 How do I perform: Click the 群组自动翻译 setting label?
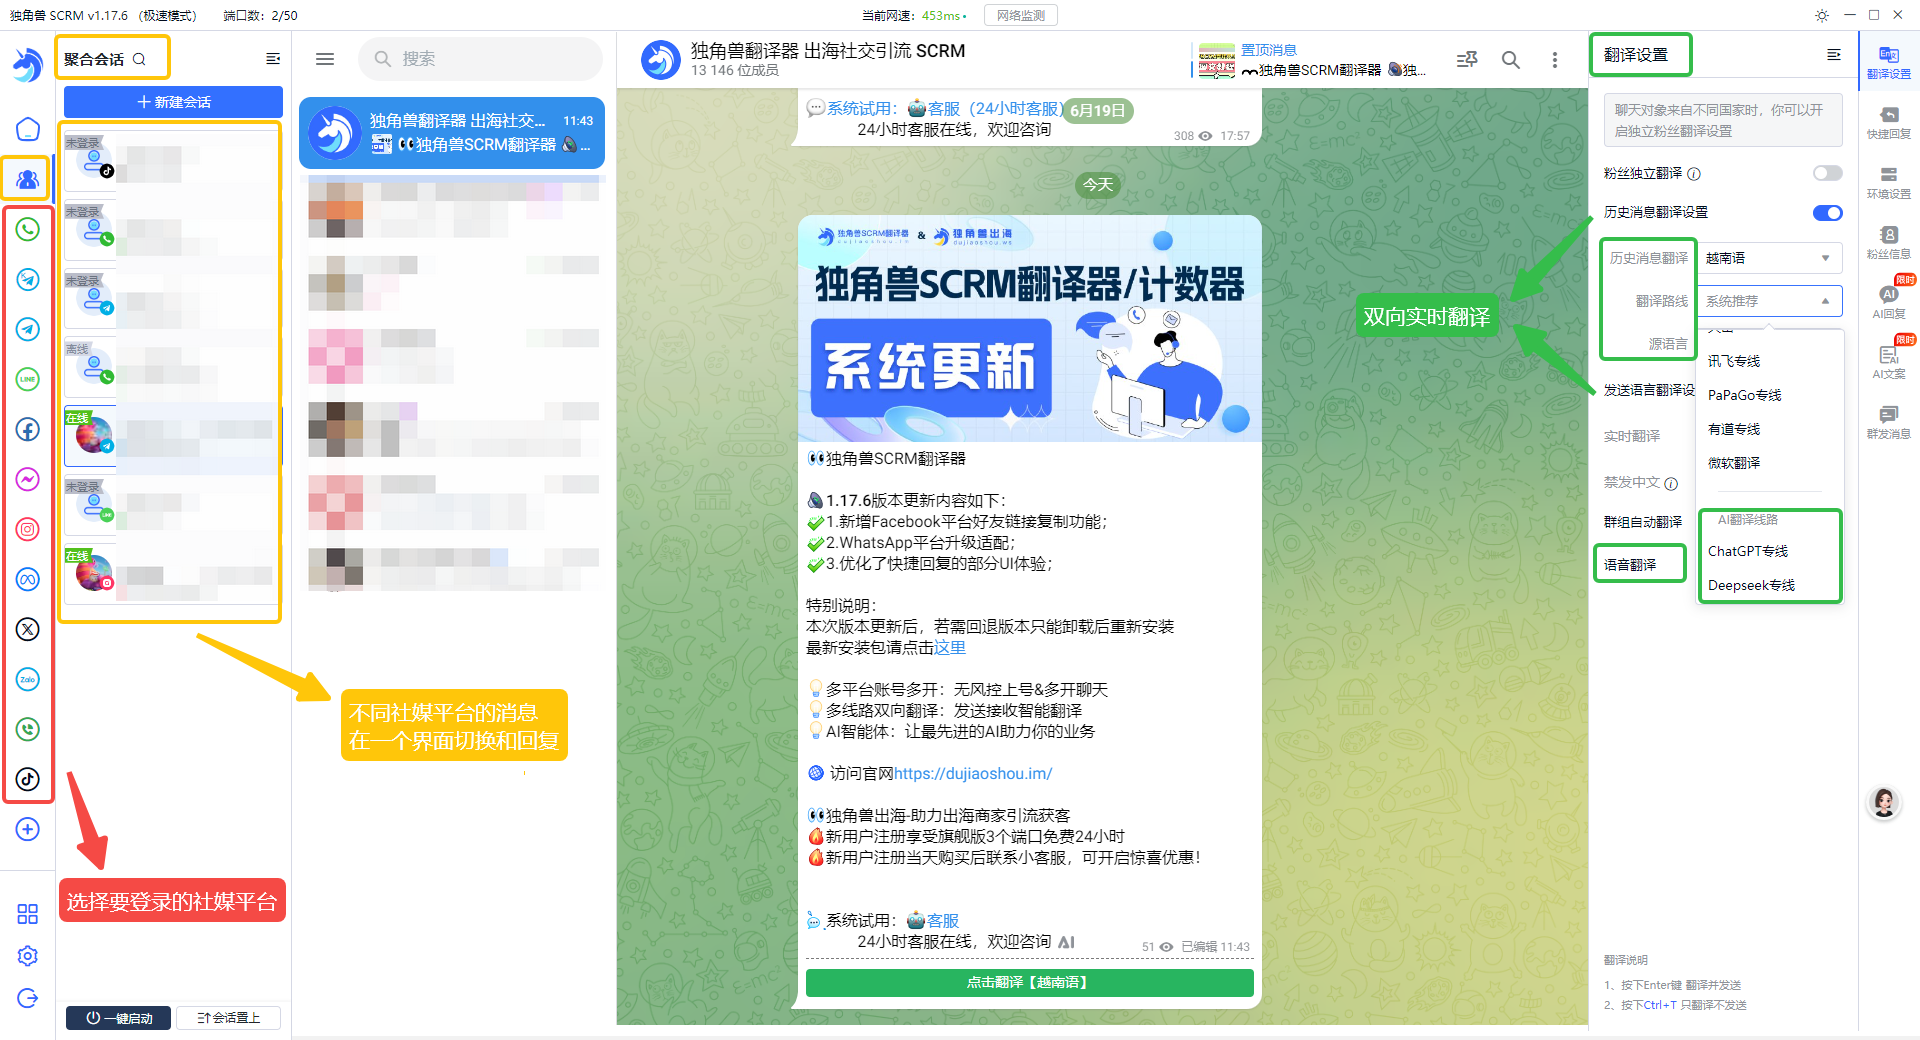1643,522
